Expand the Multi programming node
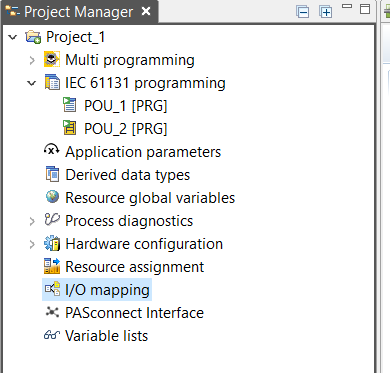 pyautogui.click(x=32, y=60)
